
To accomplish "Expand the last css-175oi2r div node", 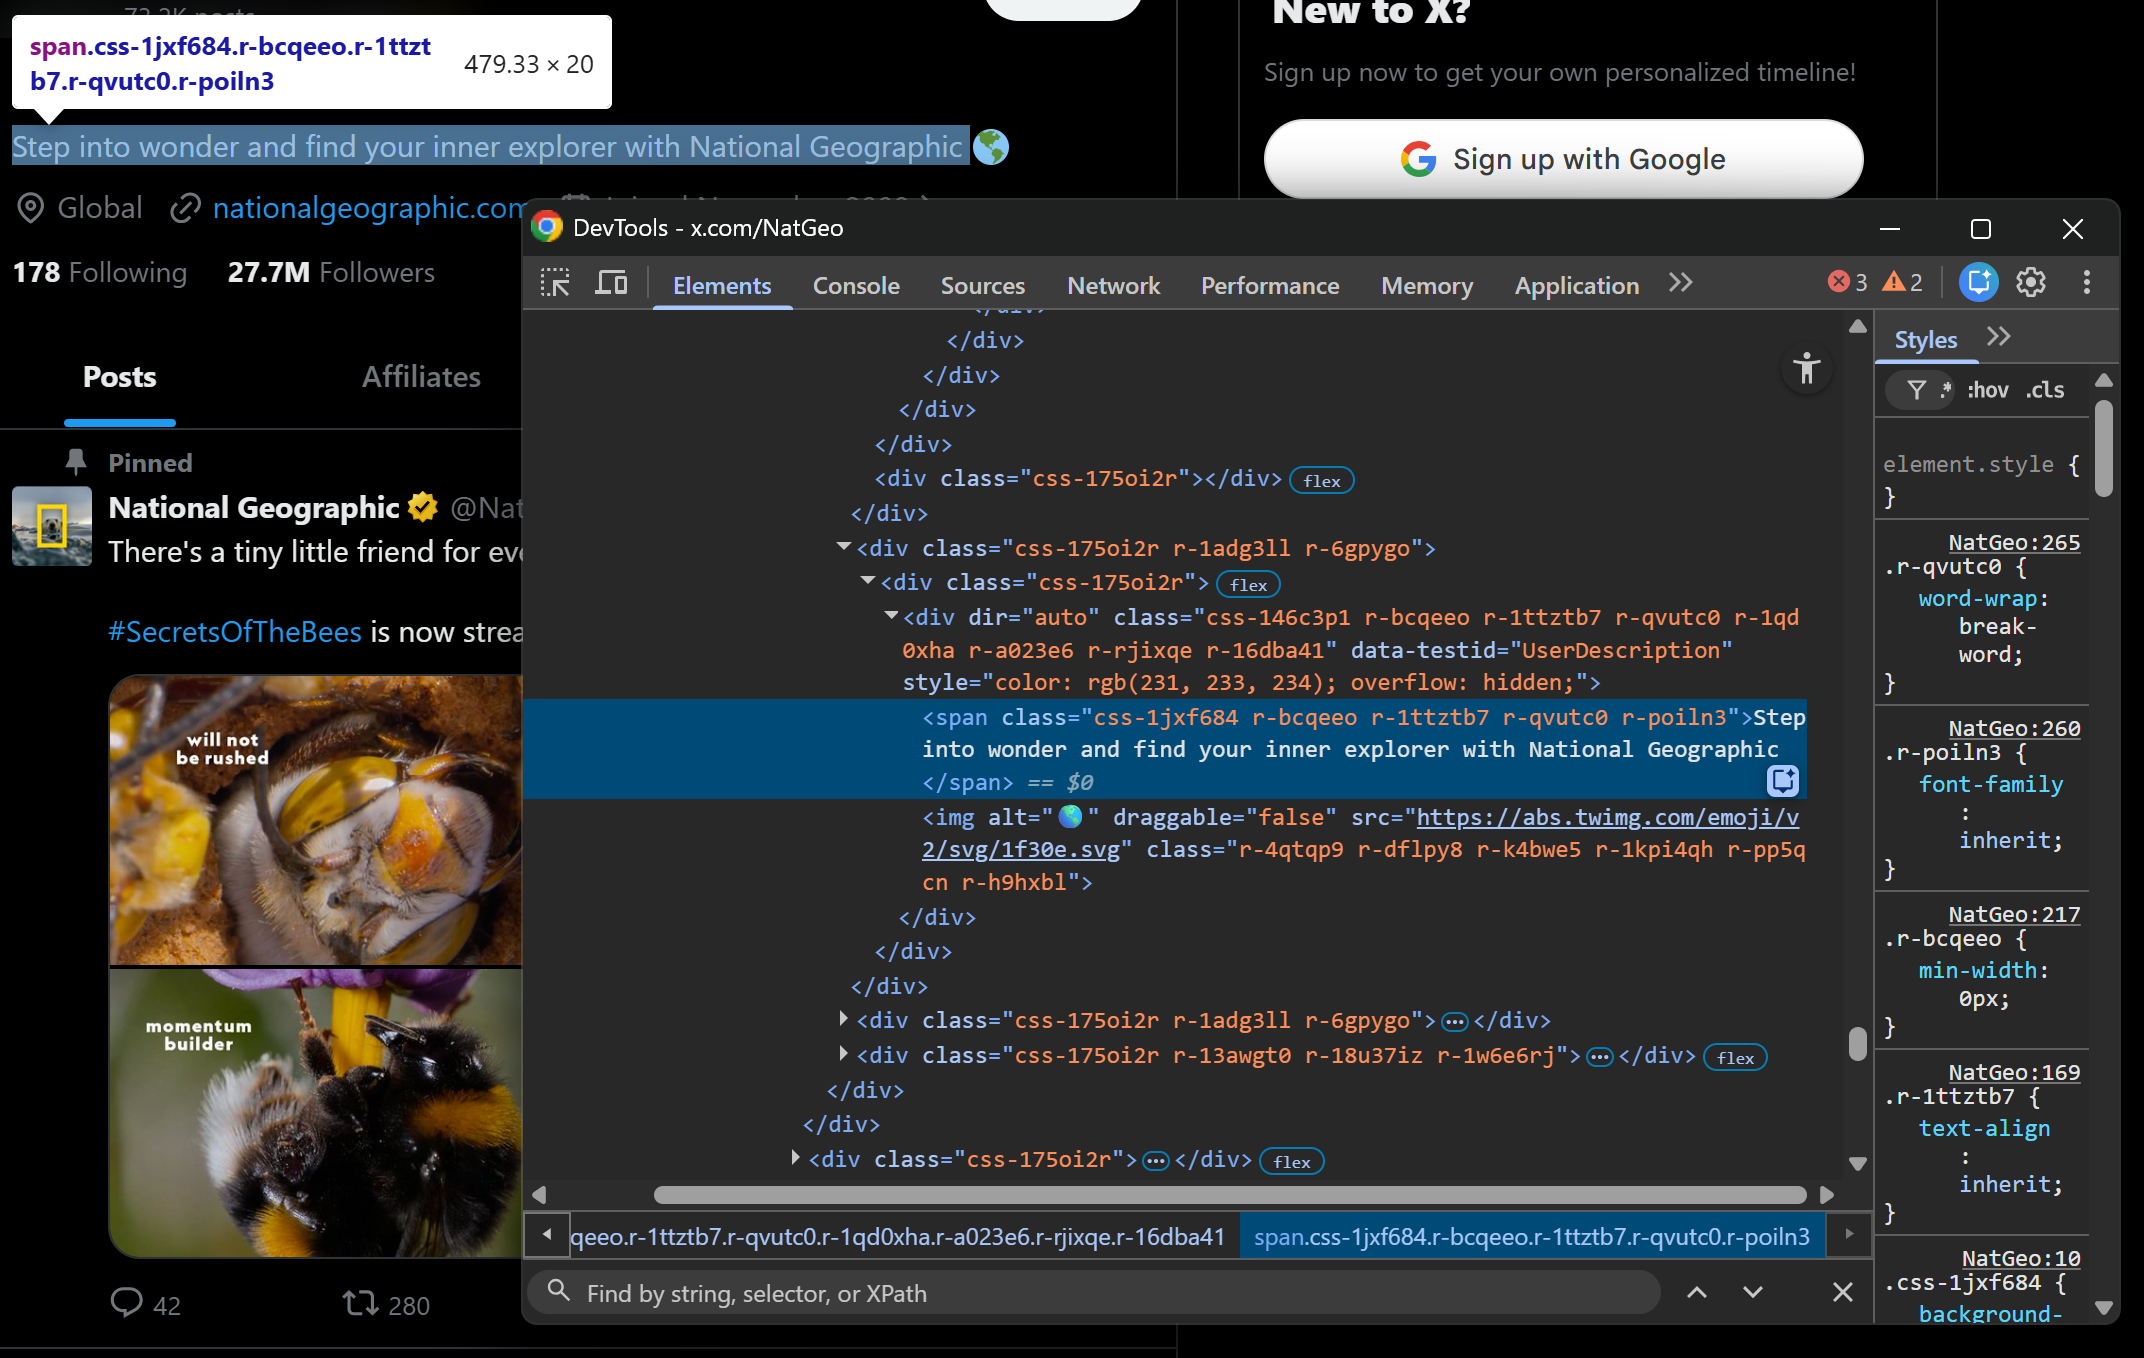I will [x=796, y=1158].
